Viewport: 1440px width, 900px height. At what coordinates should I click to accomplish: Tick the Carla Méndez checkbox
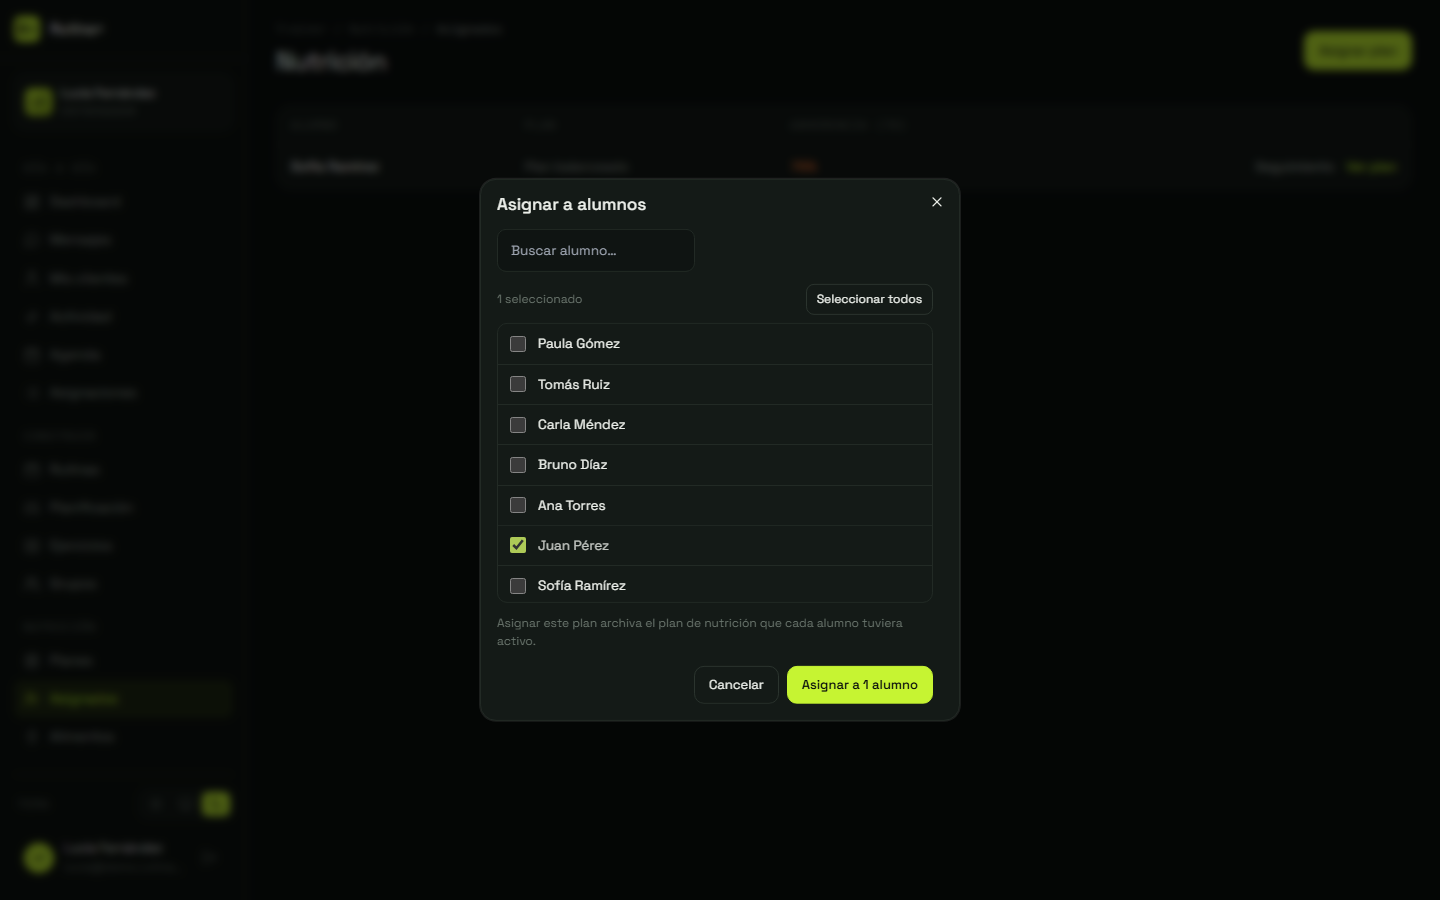[518, 425]
